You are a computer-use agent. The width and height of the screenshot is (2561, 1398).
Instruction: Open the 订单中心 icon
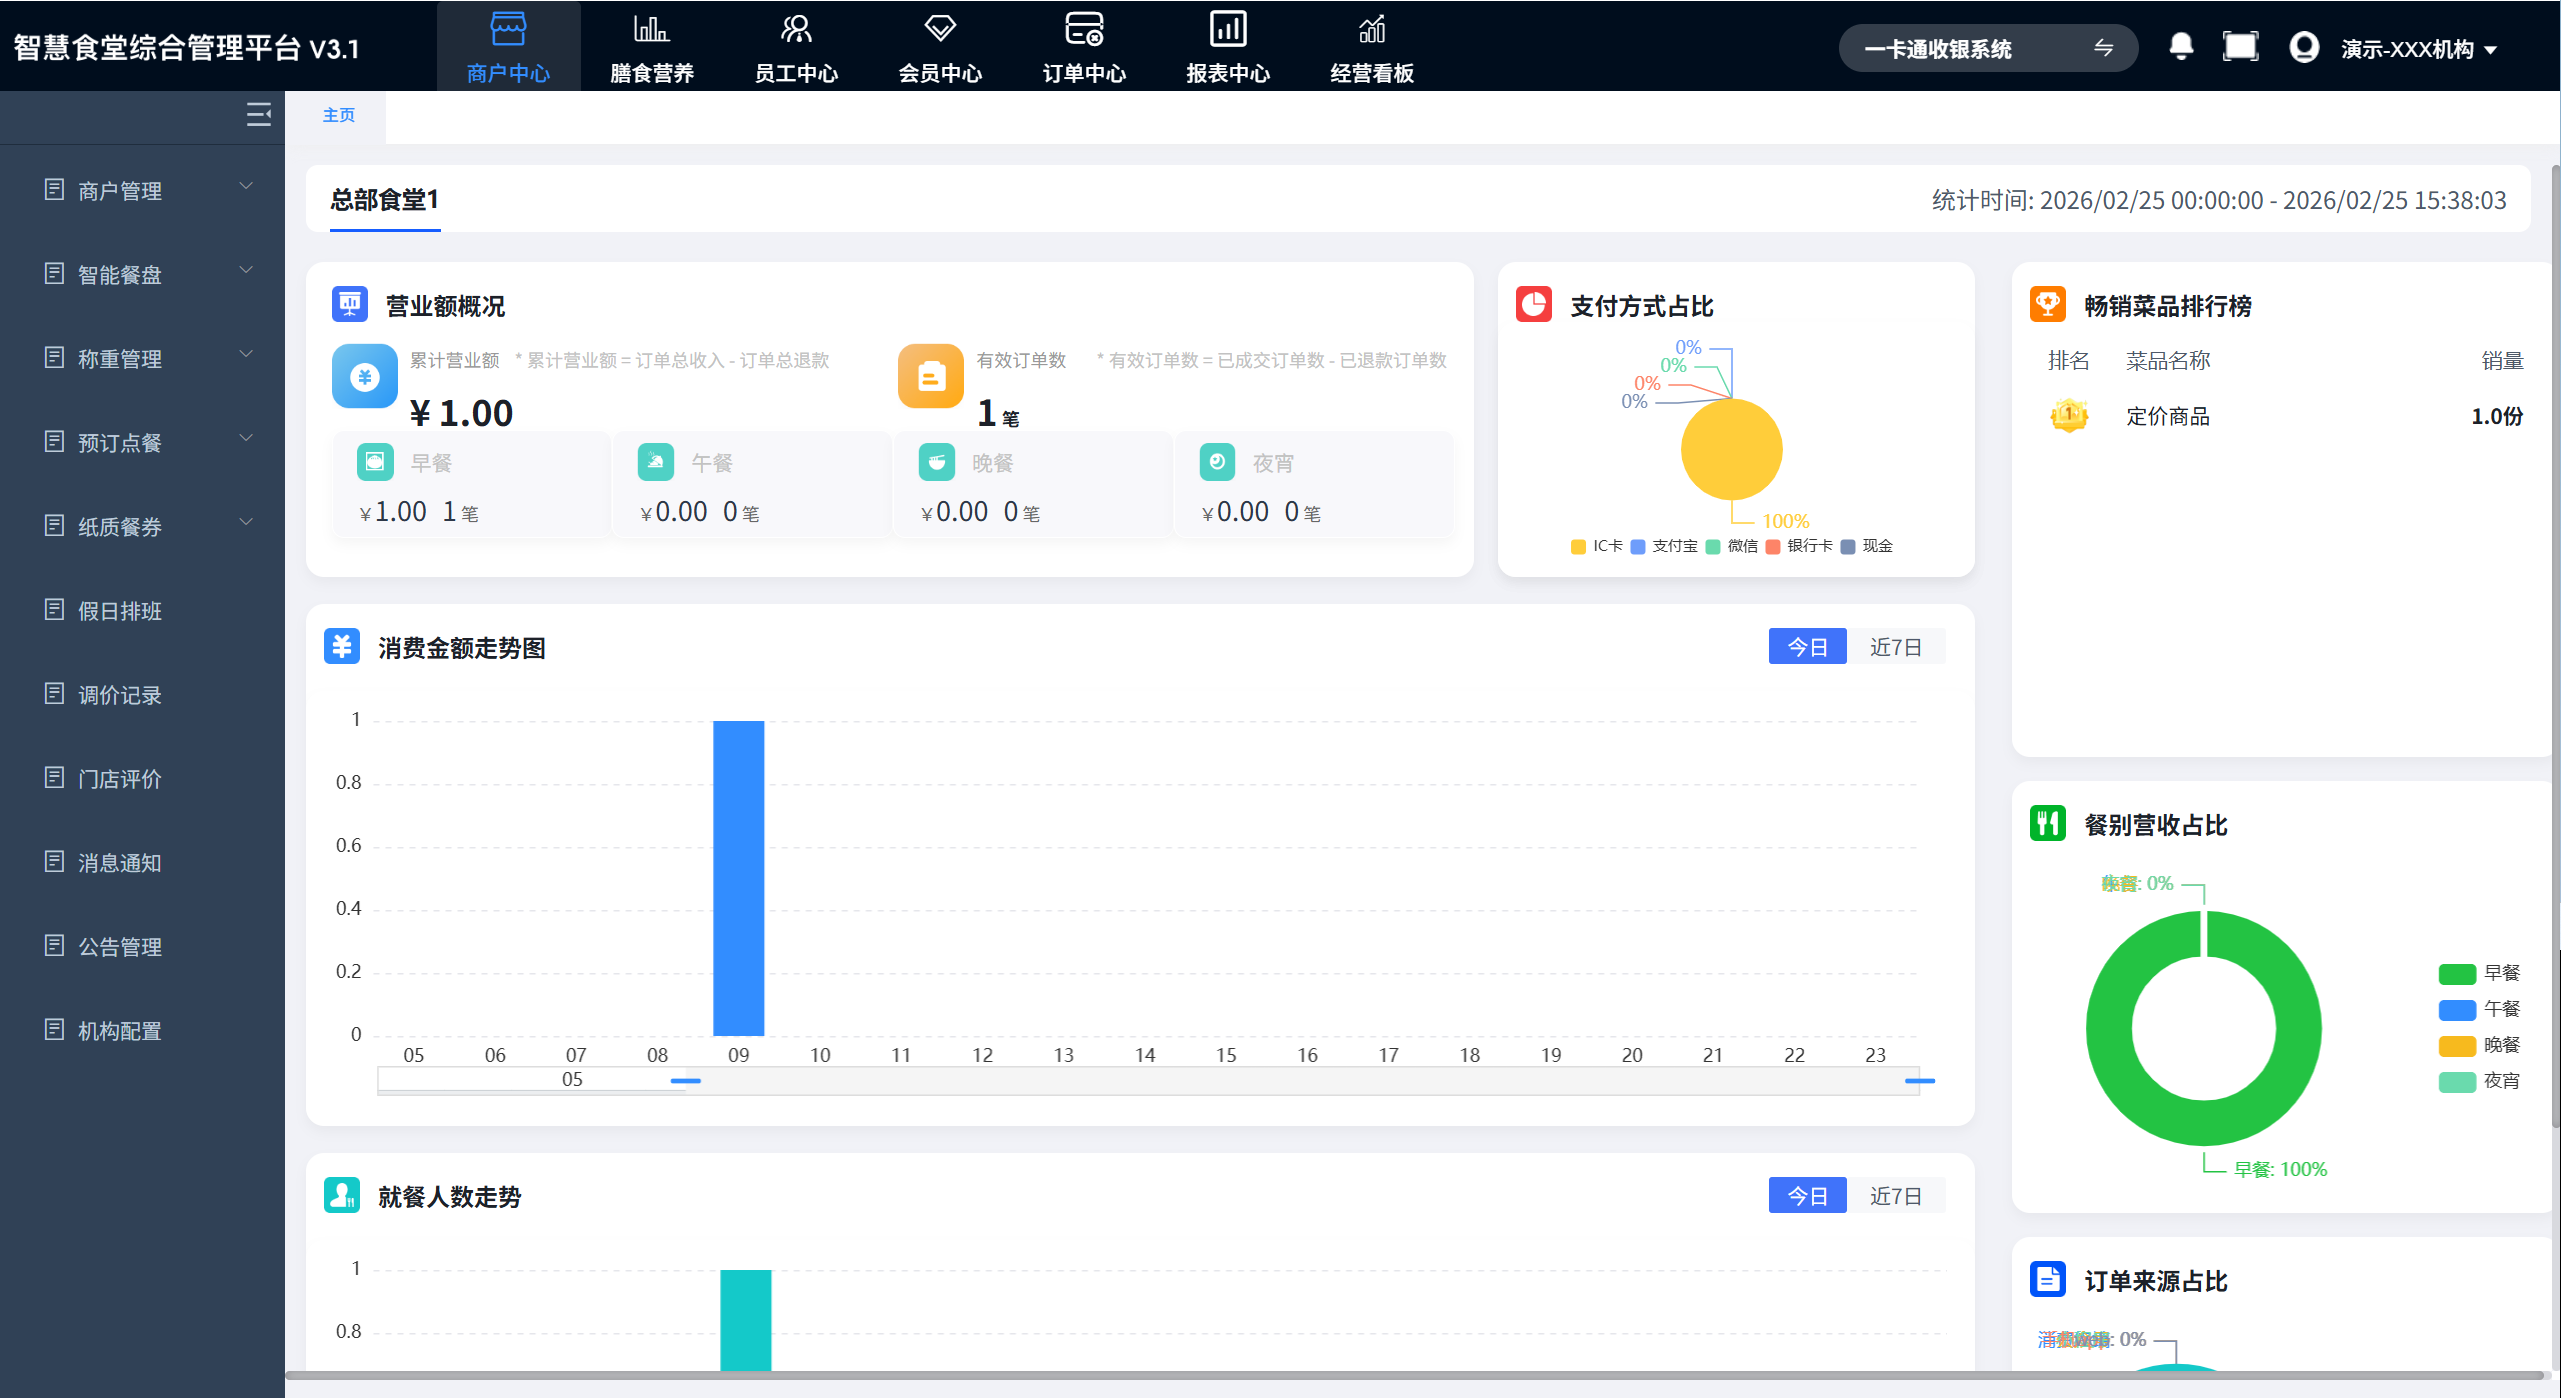[x=1084, y=29]
